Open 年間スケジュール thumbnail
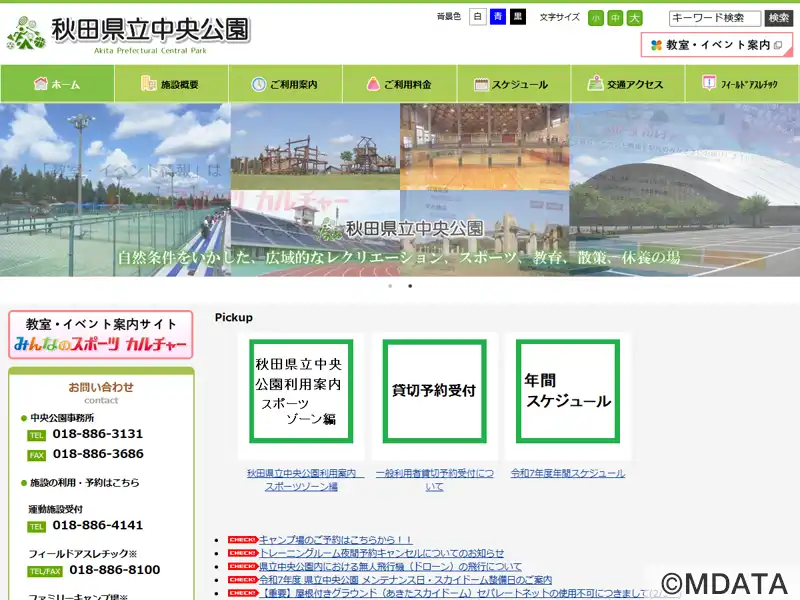 (x=568, y=391)
